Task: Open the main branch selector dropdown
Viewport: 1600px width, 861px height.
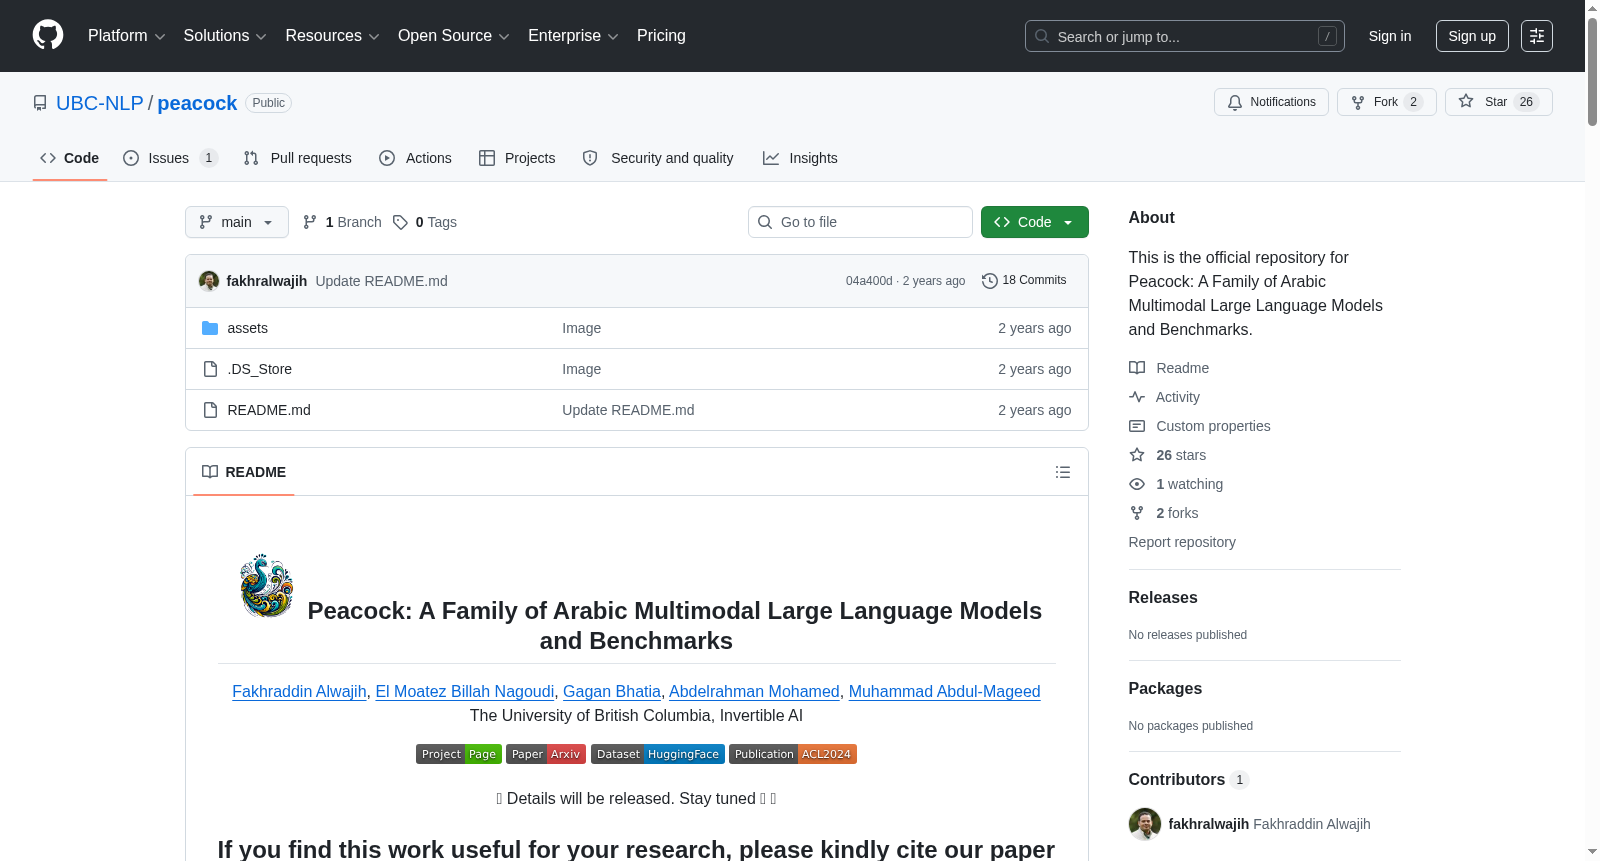Action: click(x=237, y=222)
